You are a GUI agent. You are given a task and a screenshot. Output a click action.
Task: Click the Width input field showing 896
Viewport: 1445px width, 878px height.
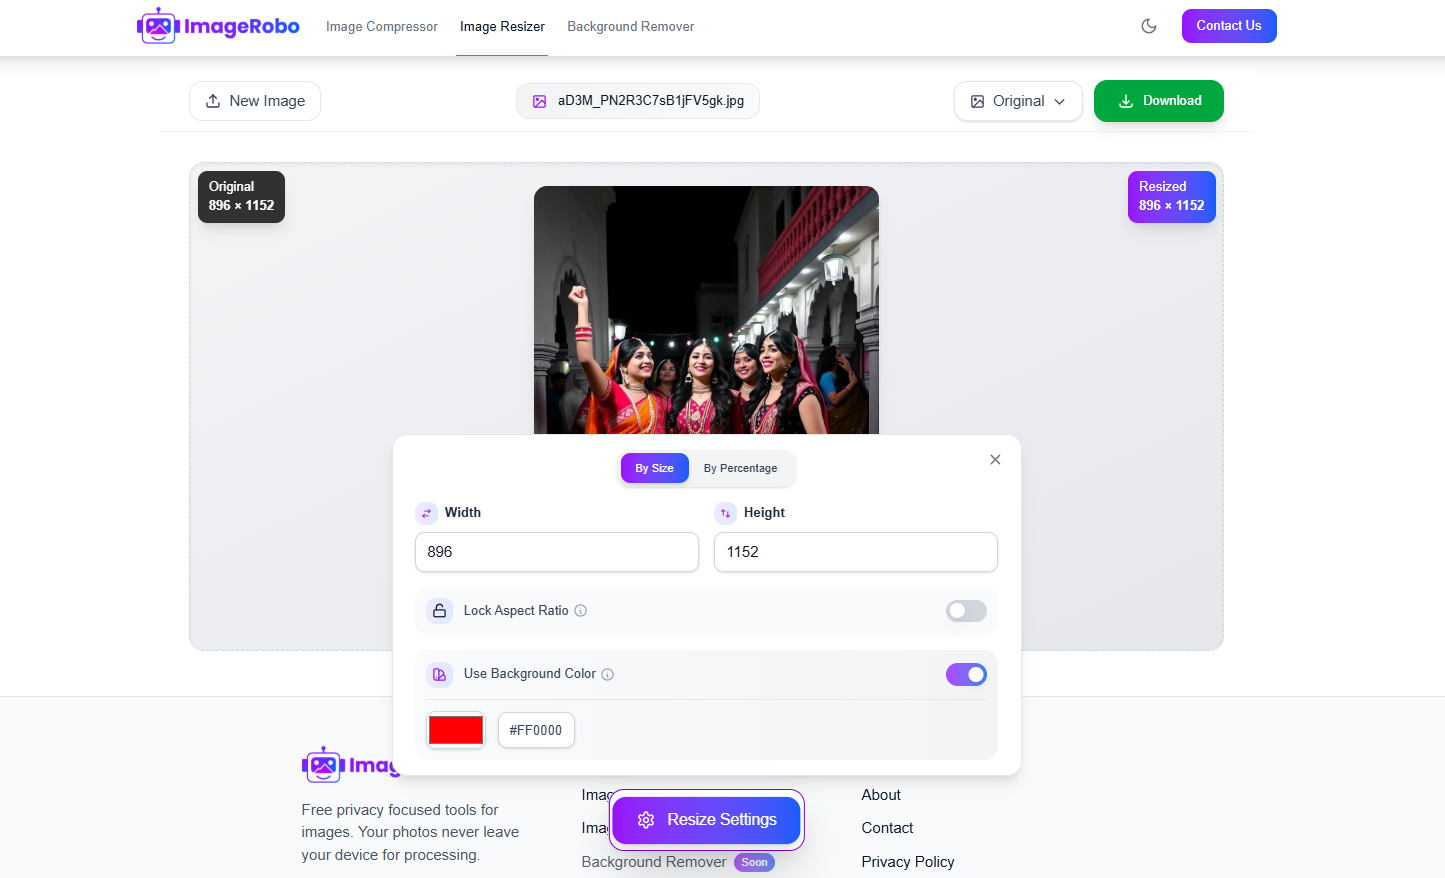coord(557,552)
